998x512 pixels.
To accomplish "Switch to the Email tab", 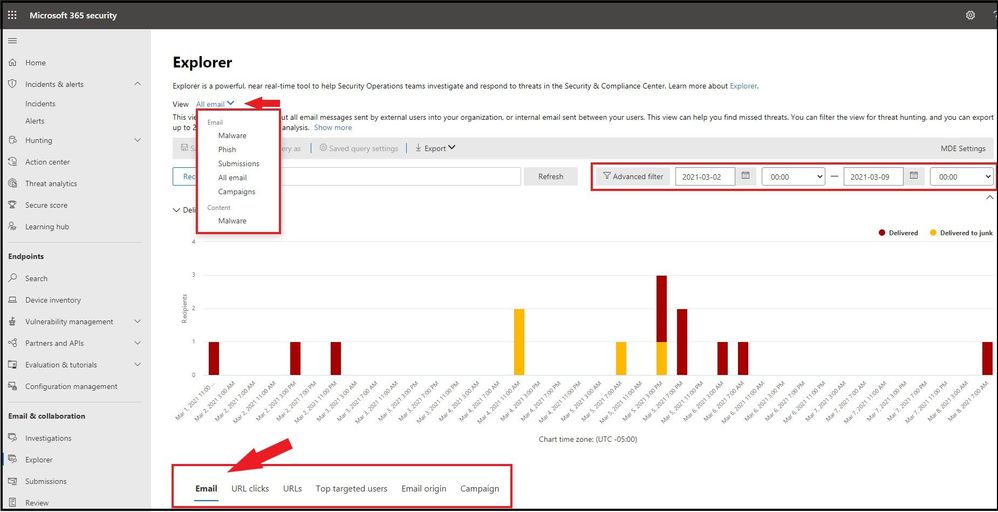I will click(x=206, y=489).
